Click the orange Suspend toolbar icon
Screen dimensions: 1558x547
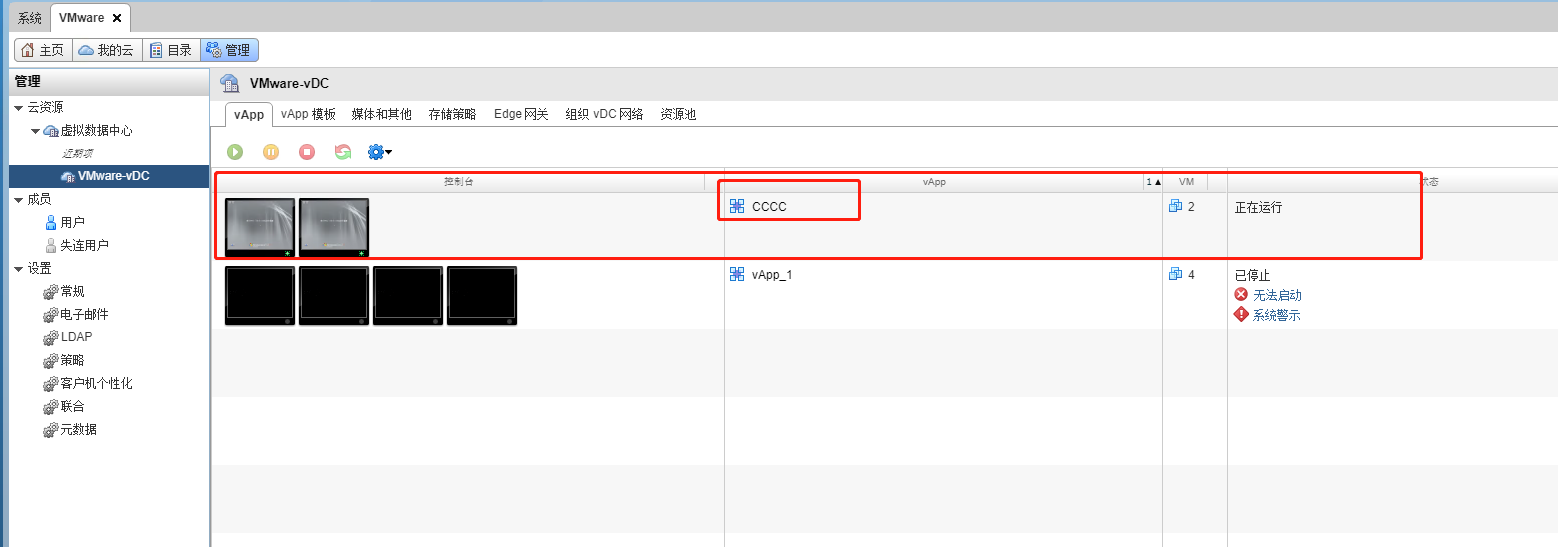tap(271, 152)
